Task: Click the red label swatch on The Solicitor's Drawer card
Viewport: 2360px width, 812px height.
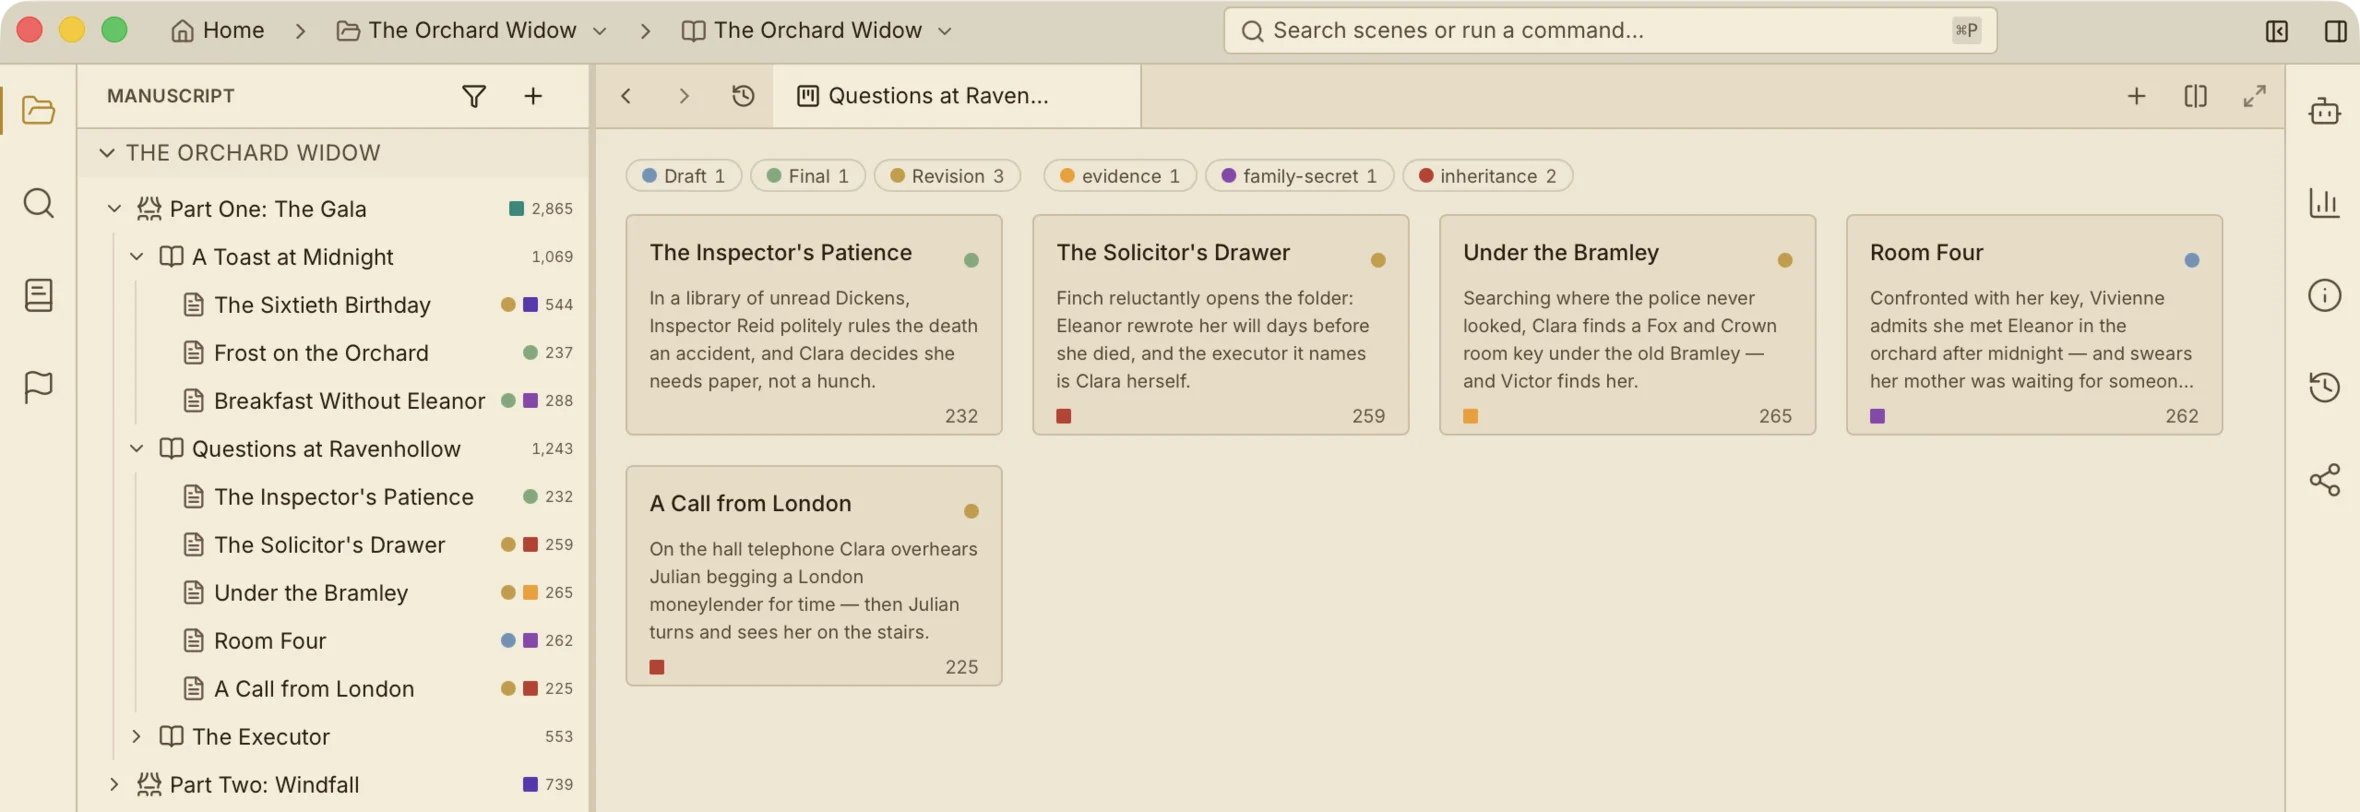Action: point(1064,416)
